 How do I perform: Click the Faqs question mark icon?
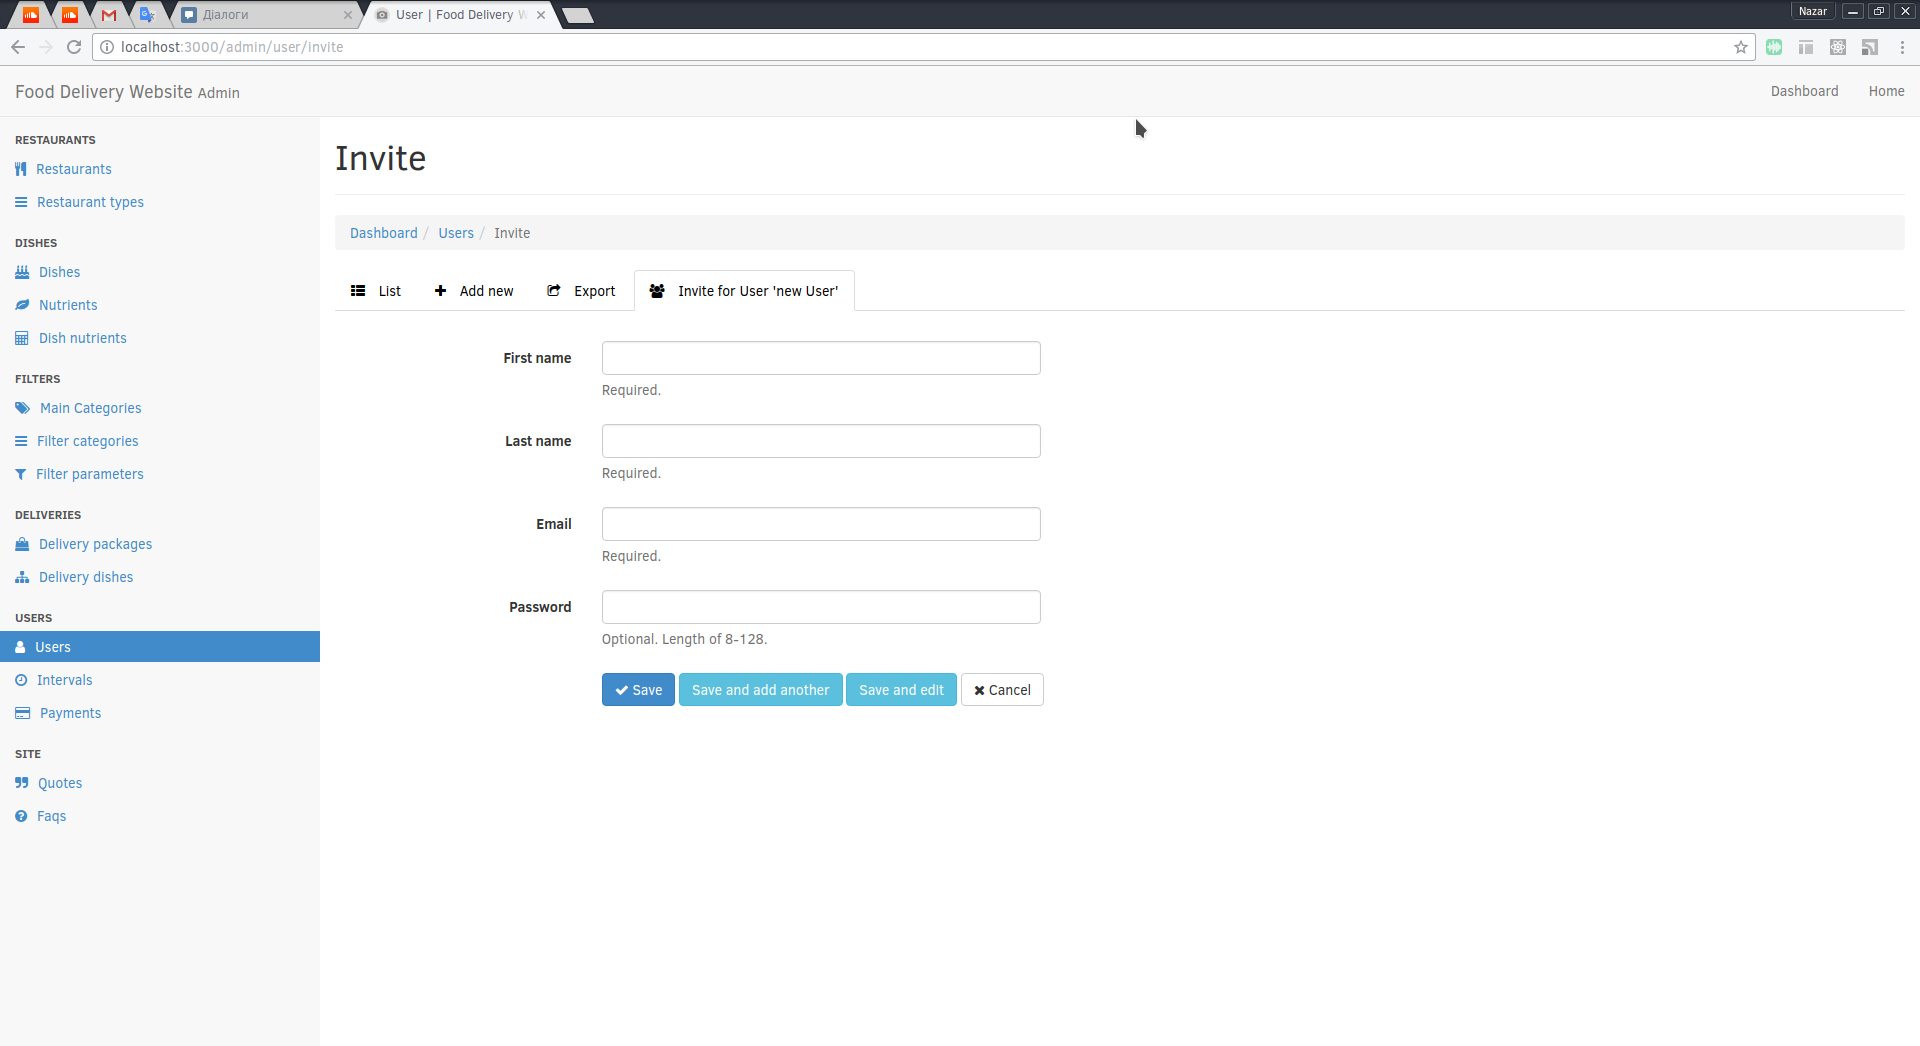[x=21, y=816]
